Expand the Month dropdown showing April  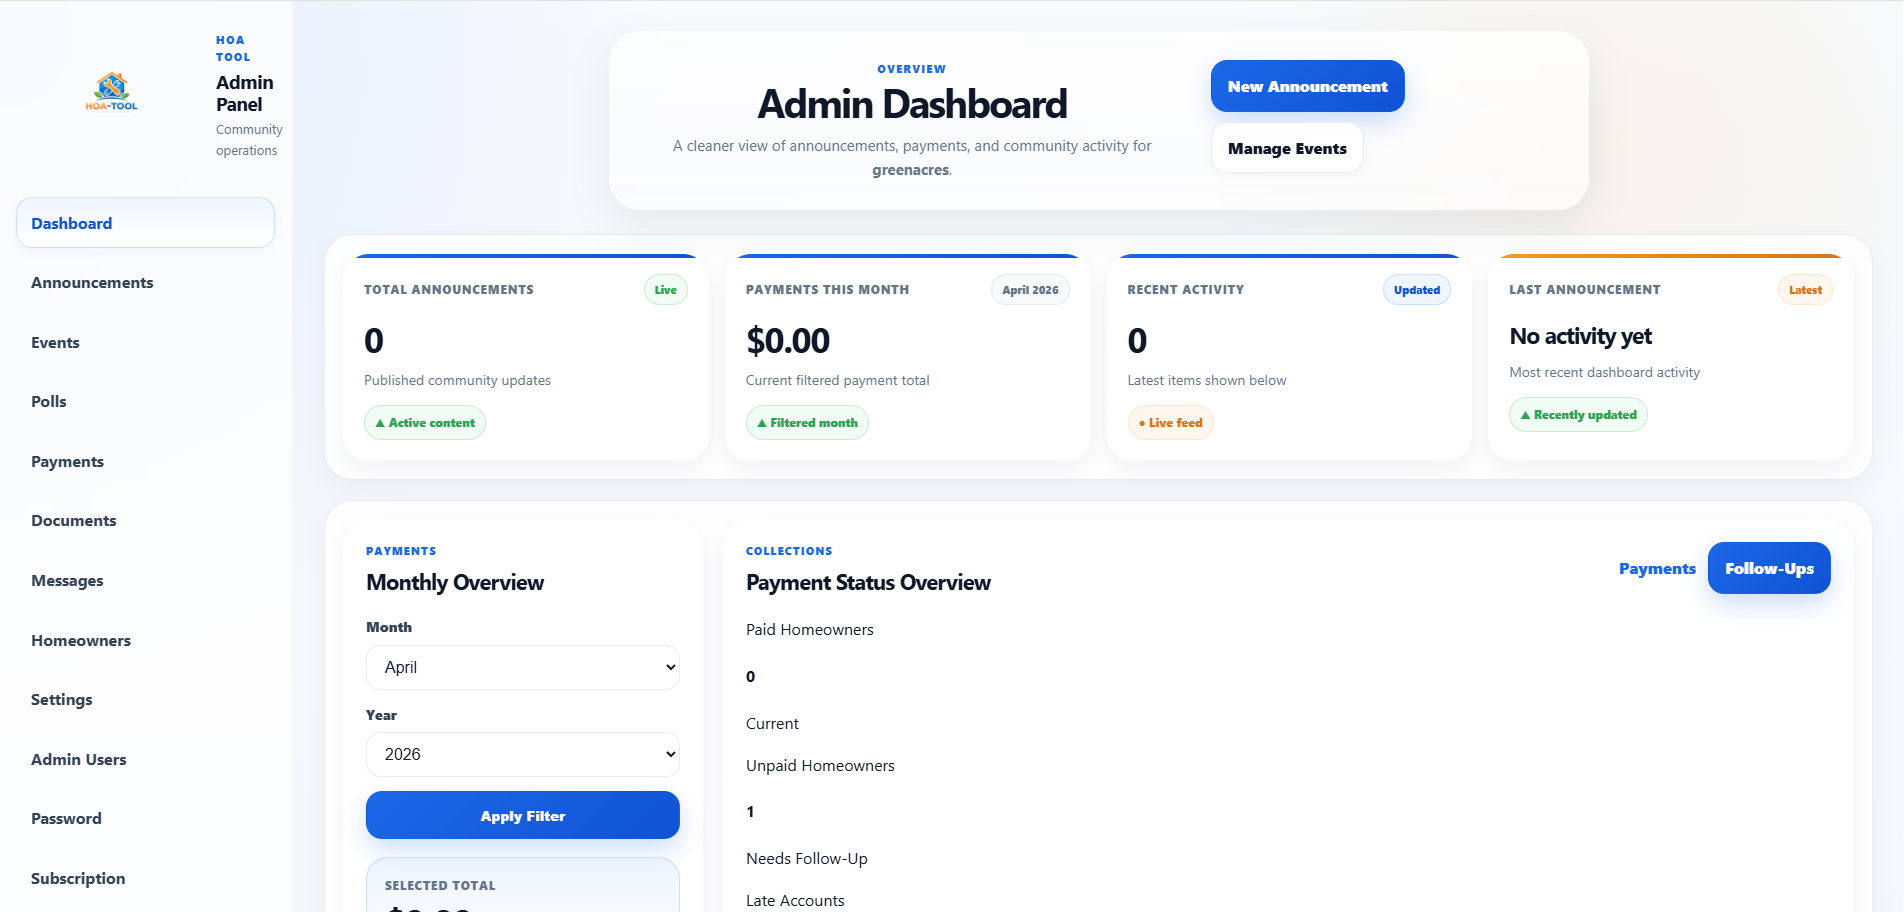(x=523, y=667)
